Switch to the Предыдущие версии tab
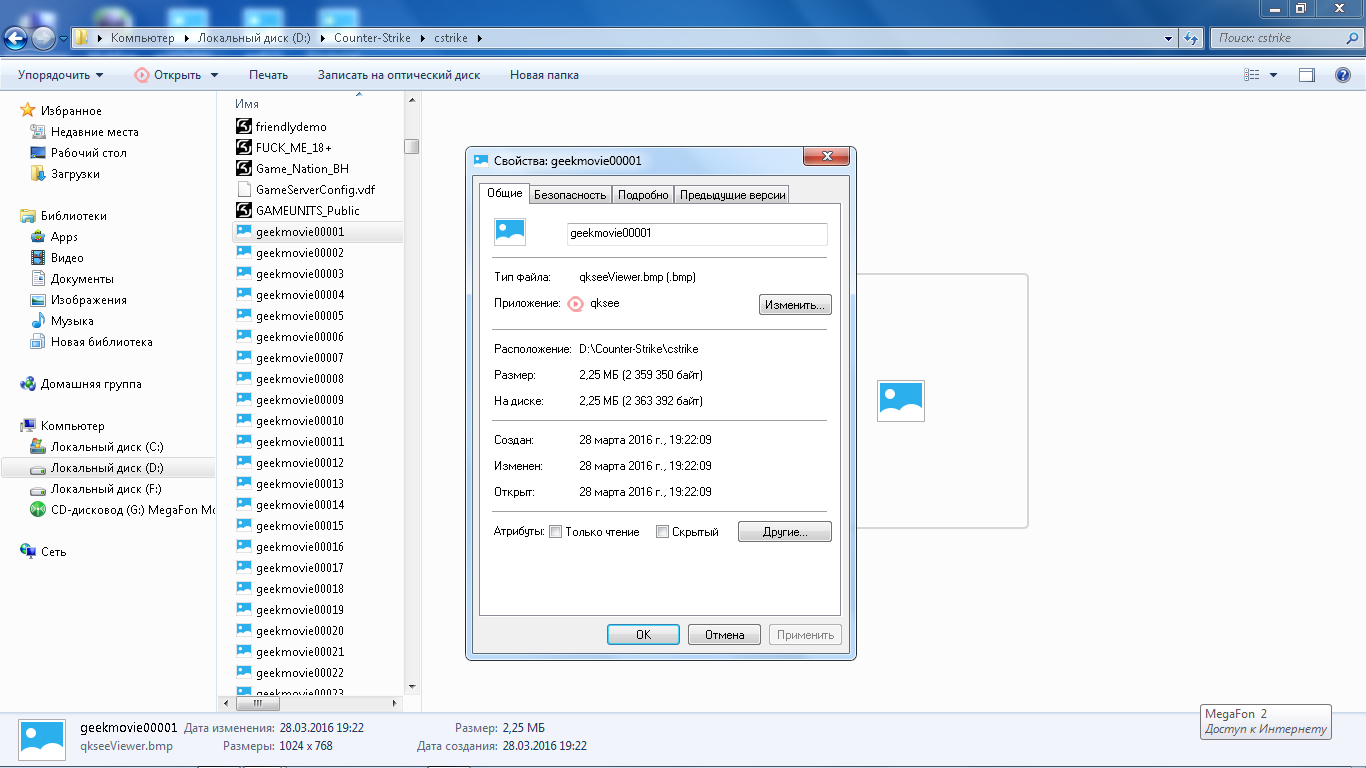 pos(732,195)
